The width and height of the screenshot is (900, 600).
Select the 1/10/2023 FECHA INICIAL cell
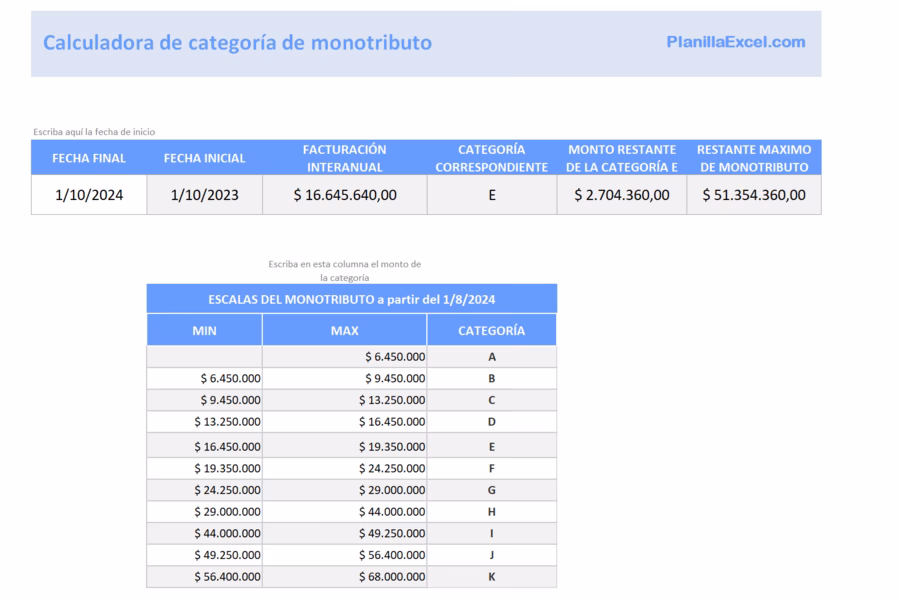click(x=206, y=195)
